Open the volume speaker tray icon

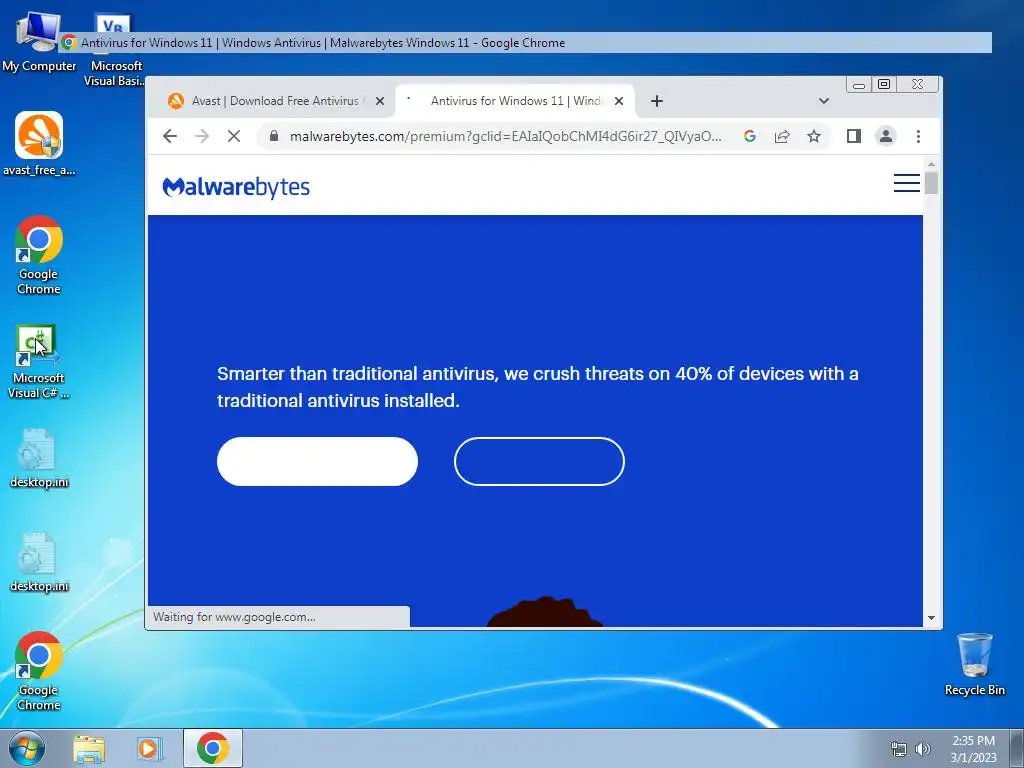click(923, 749)
